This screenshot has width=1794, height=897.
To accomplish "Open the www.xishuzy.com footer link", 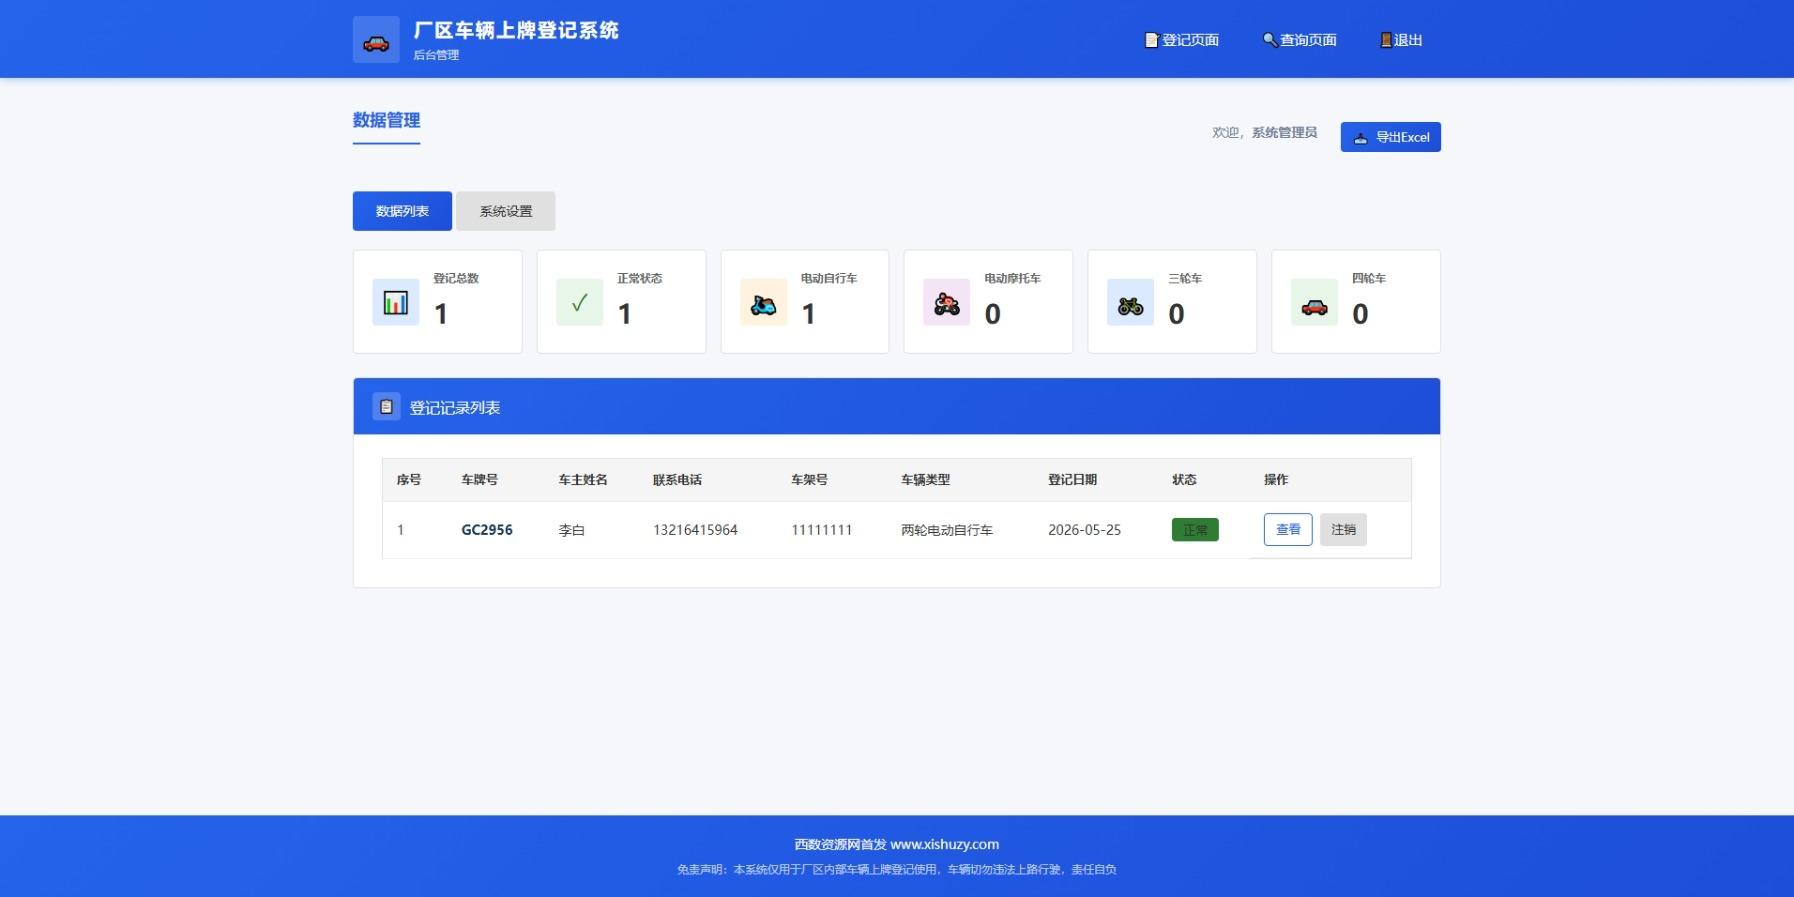I will (944, 844).
